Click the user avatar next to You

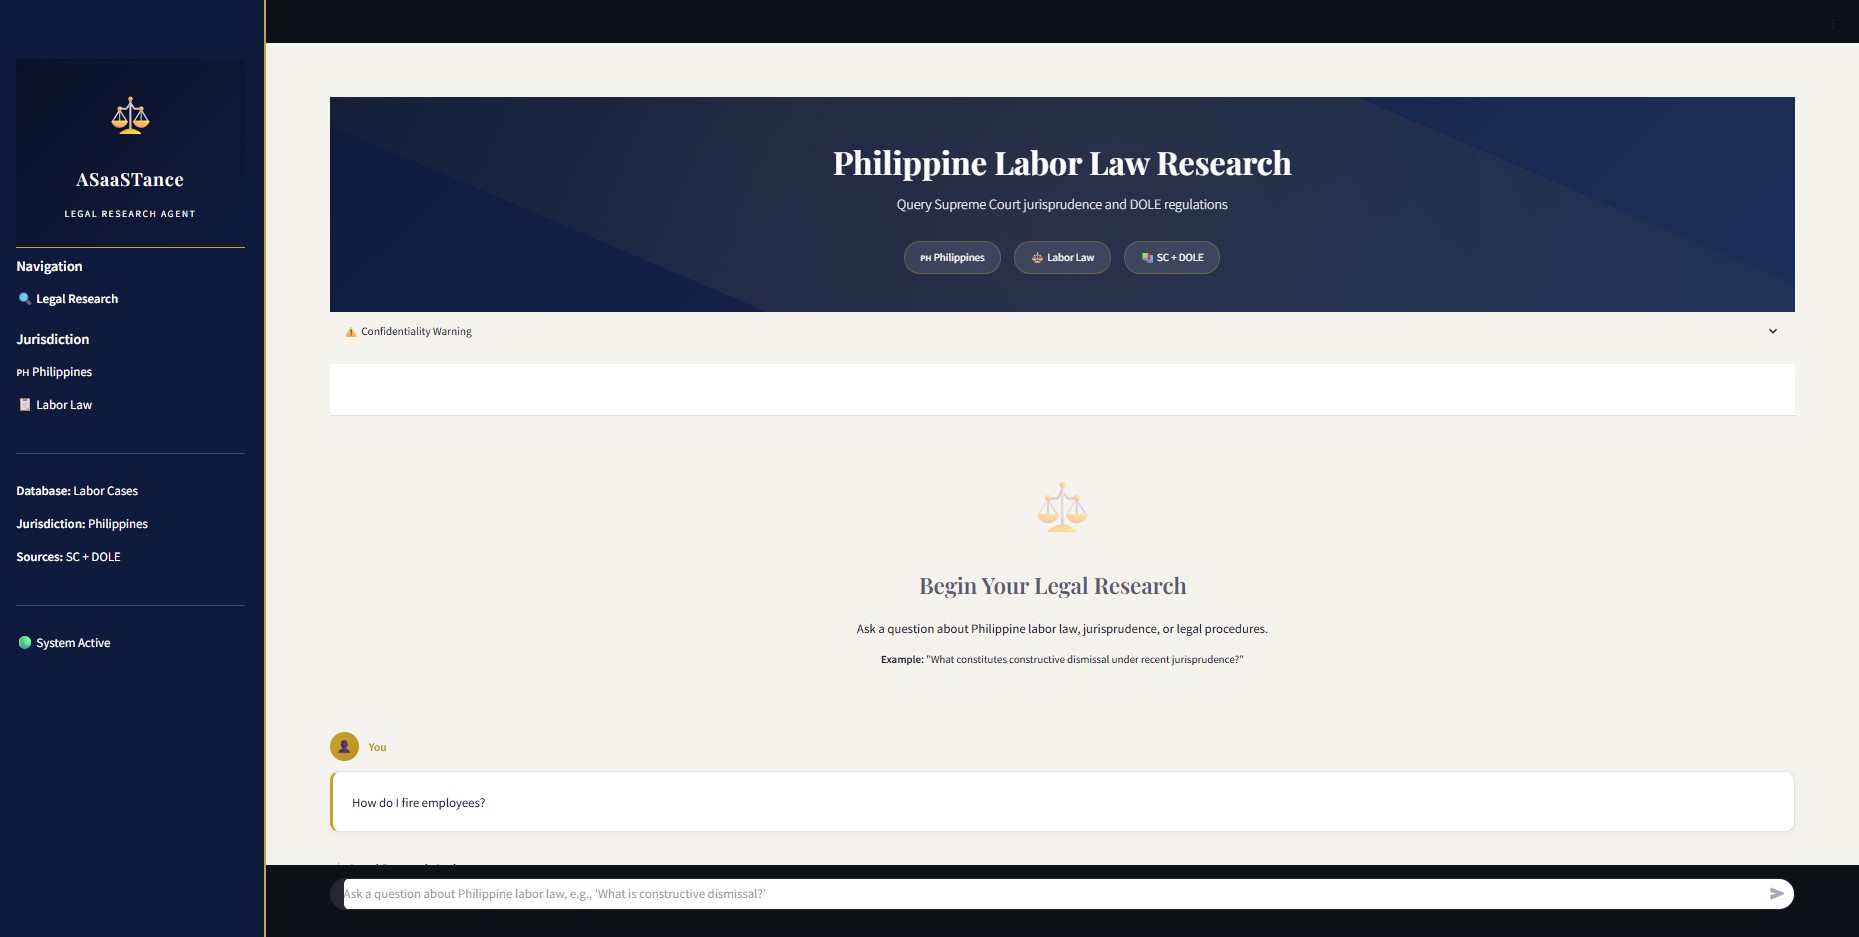[344, 746]
